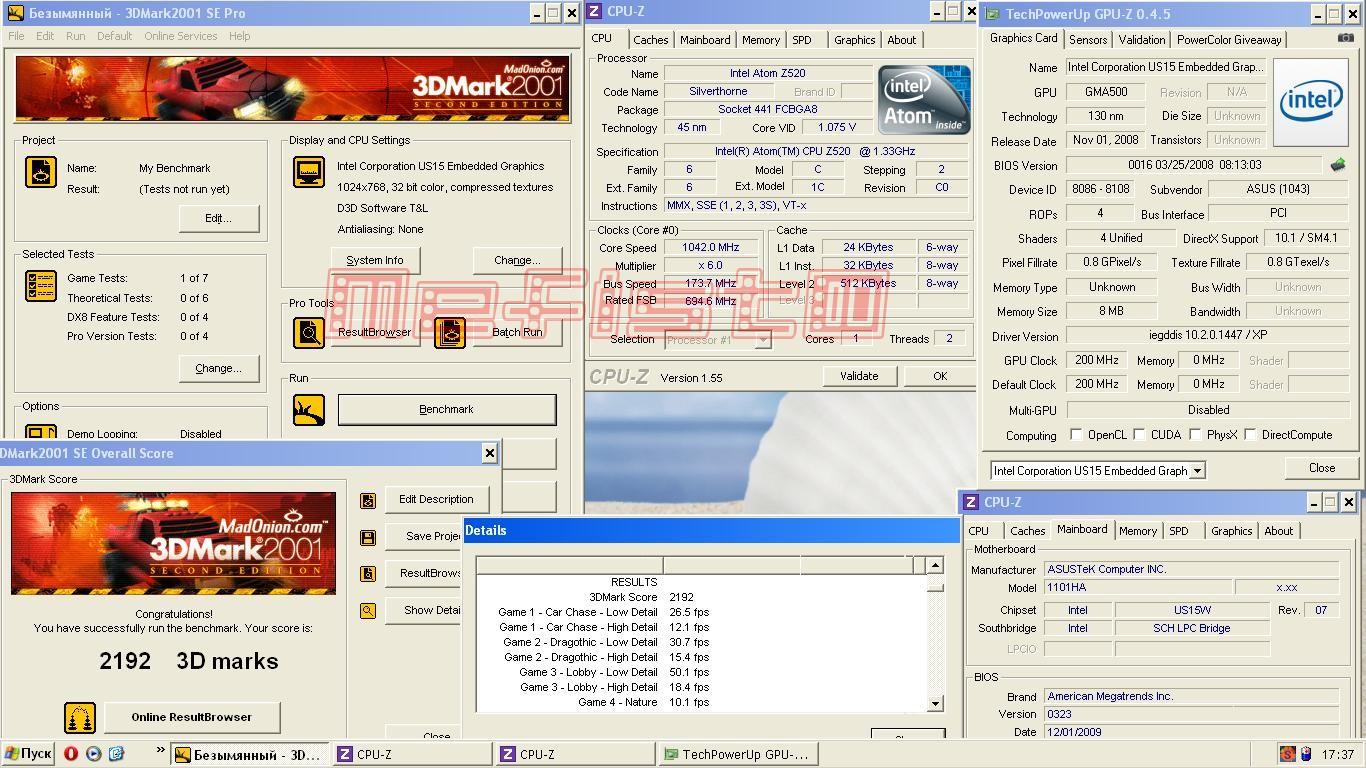Click the Change... button under Display and CPU Settings
This screenshot has width=1366, height=768.
(x=517, y=260)
